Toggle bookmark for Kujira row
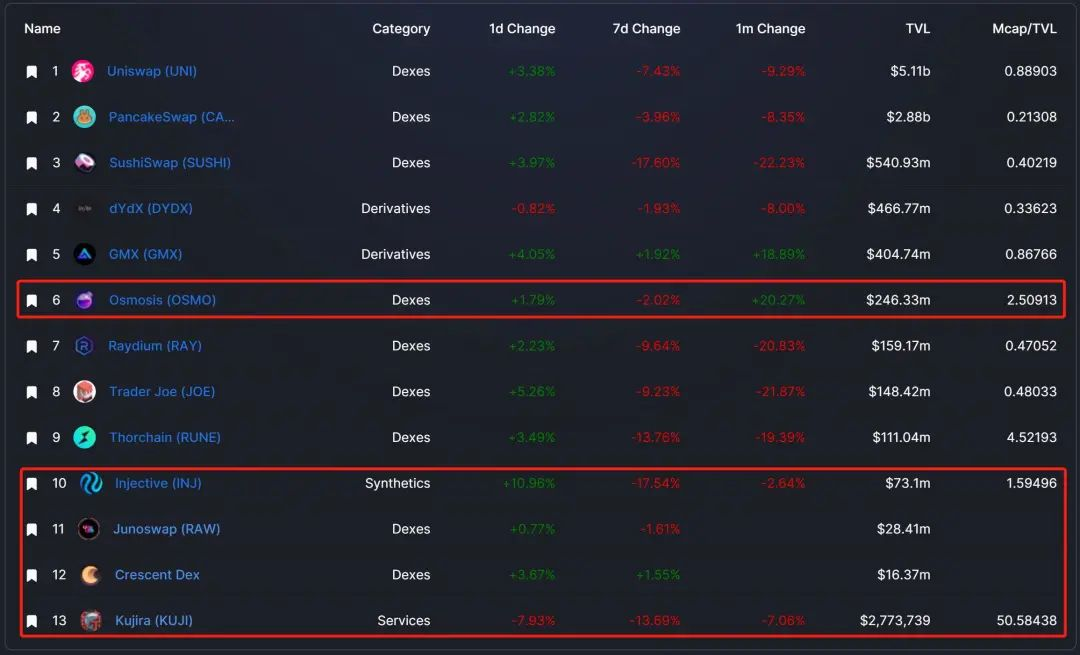 point(32,621)
